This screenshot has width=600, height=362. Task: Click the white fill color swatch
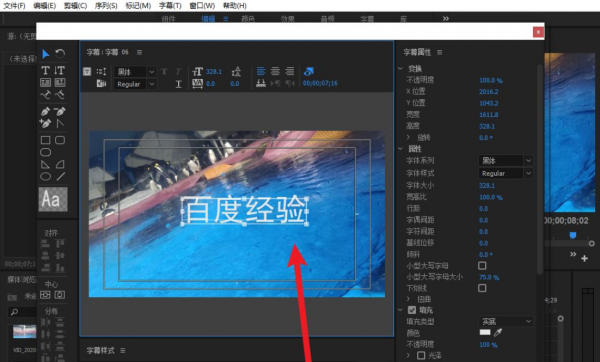[485, 332]
